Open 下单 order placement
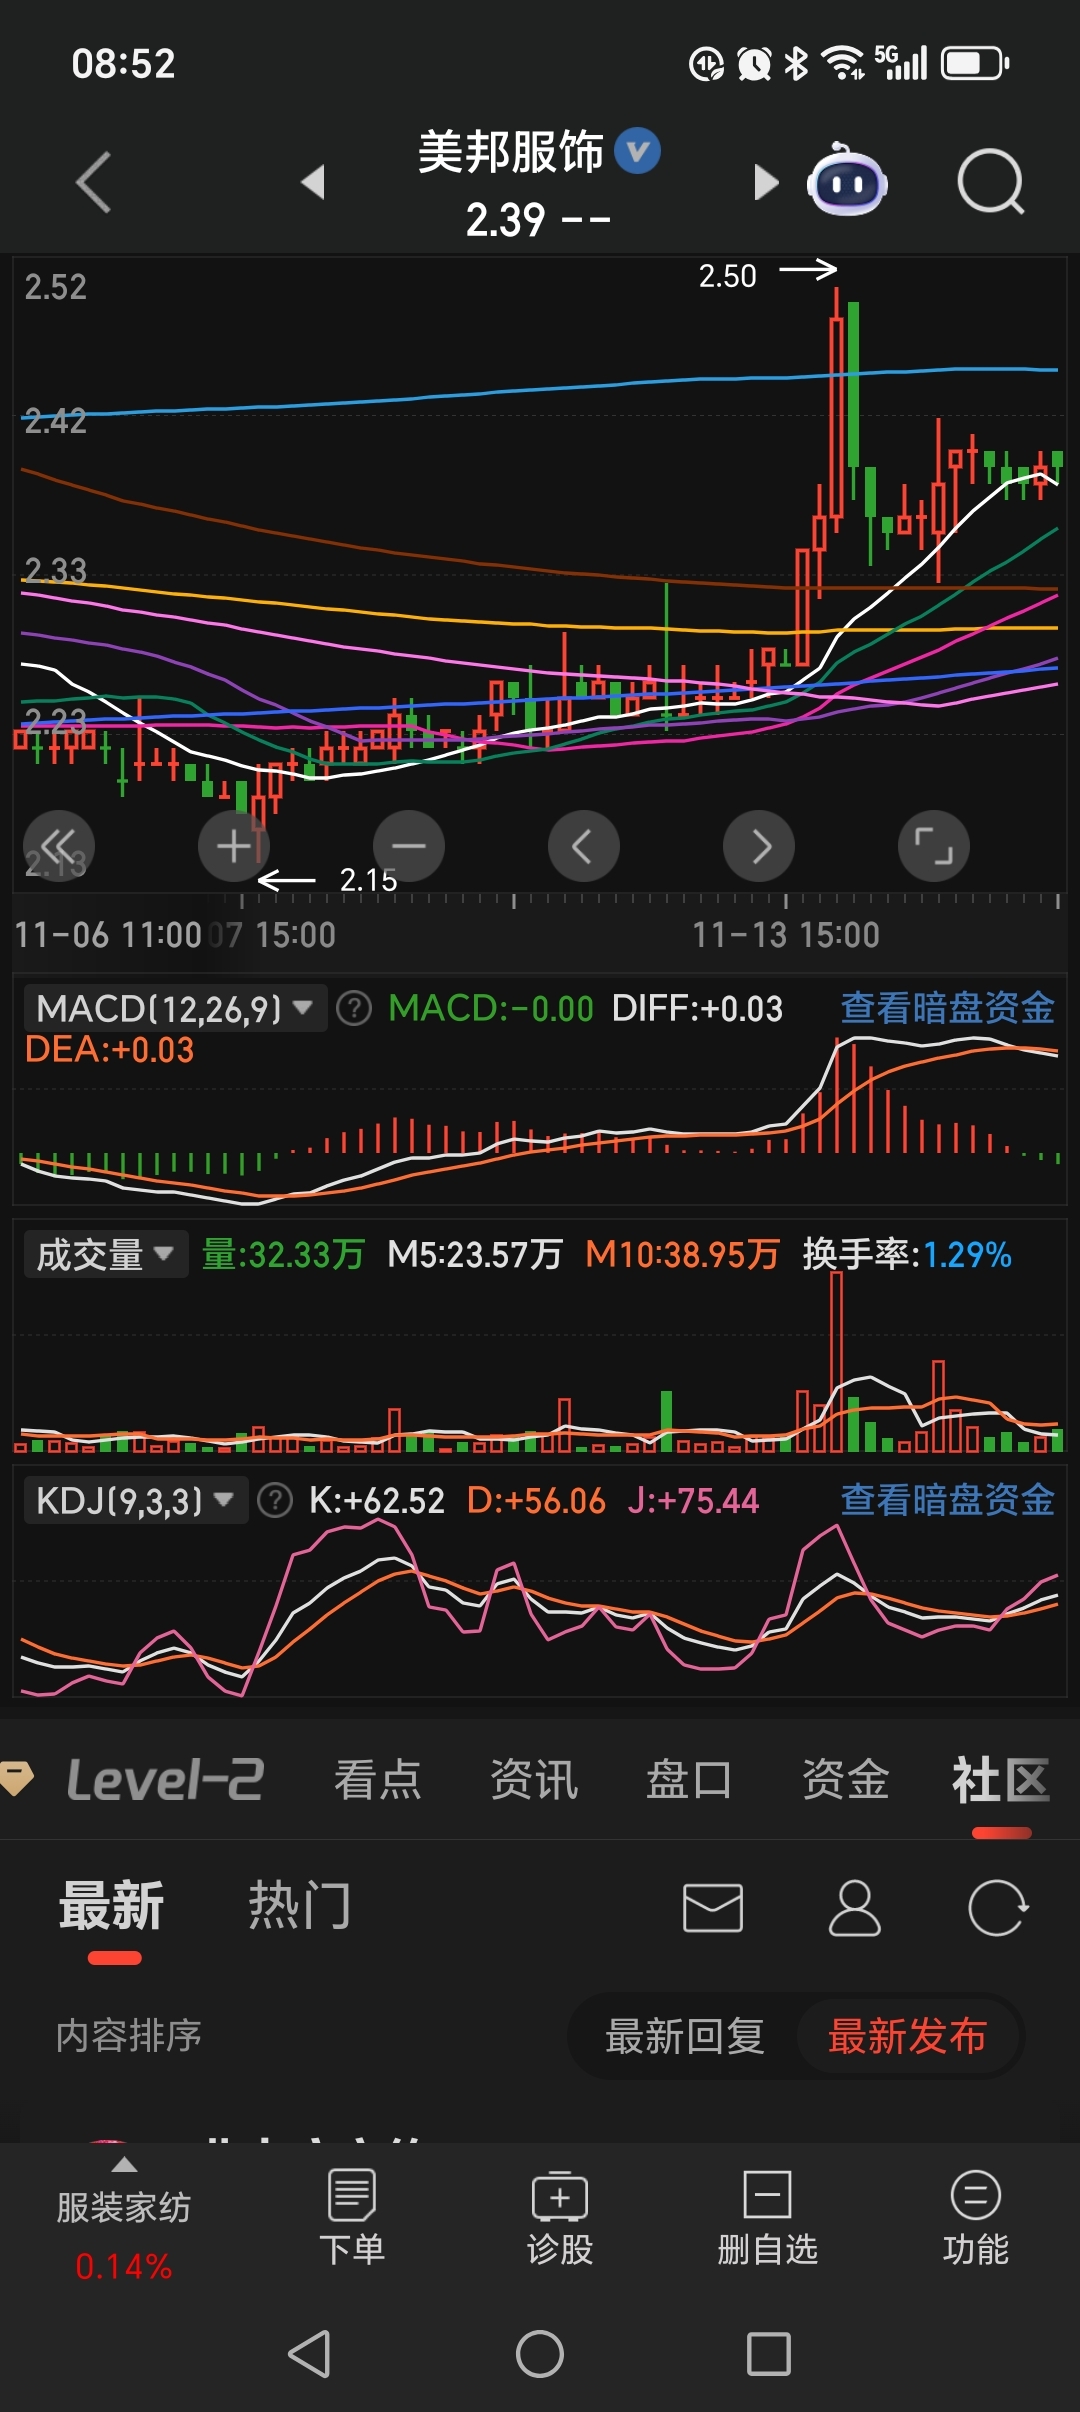 (352, 2217)
